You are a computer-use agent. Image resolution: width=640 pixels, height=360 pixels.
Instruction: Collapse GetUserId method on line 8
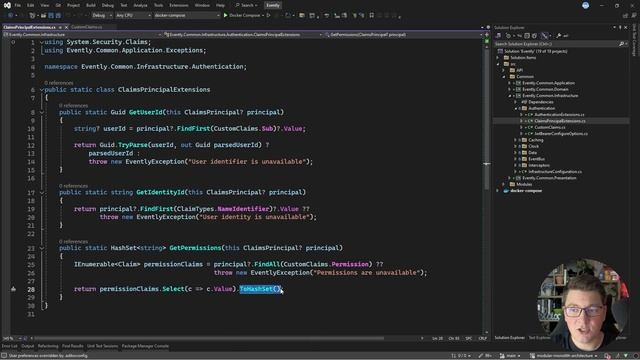tap(42, 112)
